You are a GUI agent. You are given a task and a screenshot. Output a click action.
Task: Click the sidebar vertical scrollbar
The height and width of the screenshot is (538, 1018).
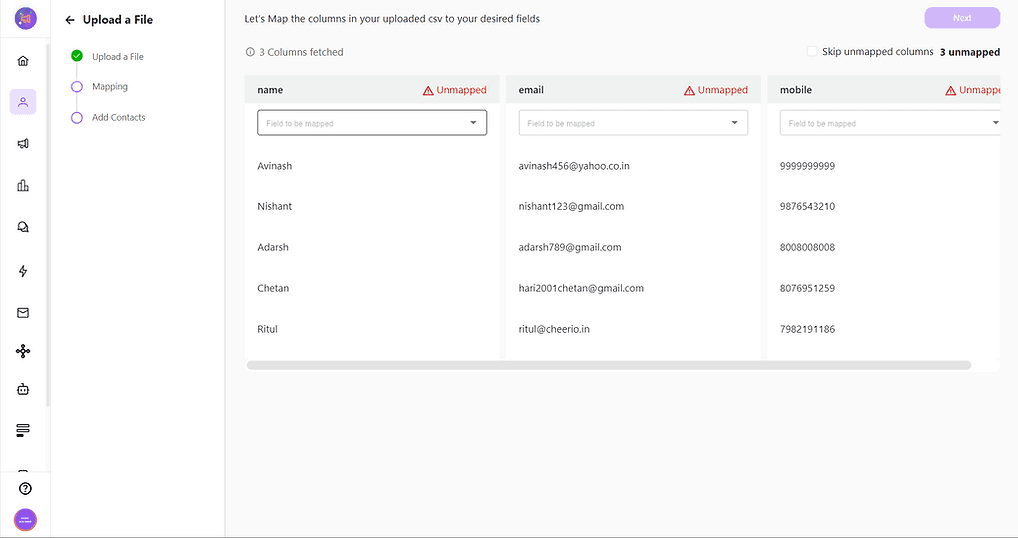(x=47, y=225)
